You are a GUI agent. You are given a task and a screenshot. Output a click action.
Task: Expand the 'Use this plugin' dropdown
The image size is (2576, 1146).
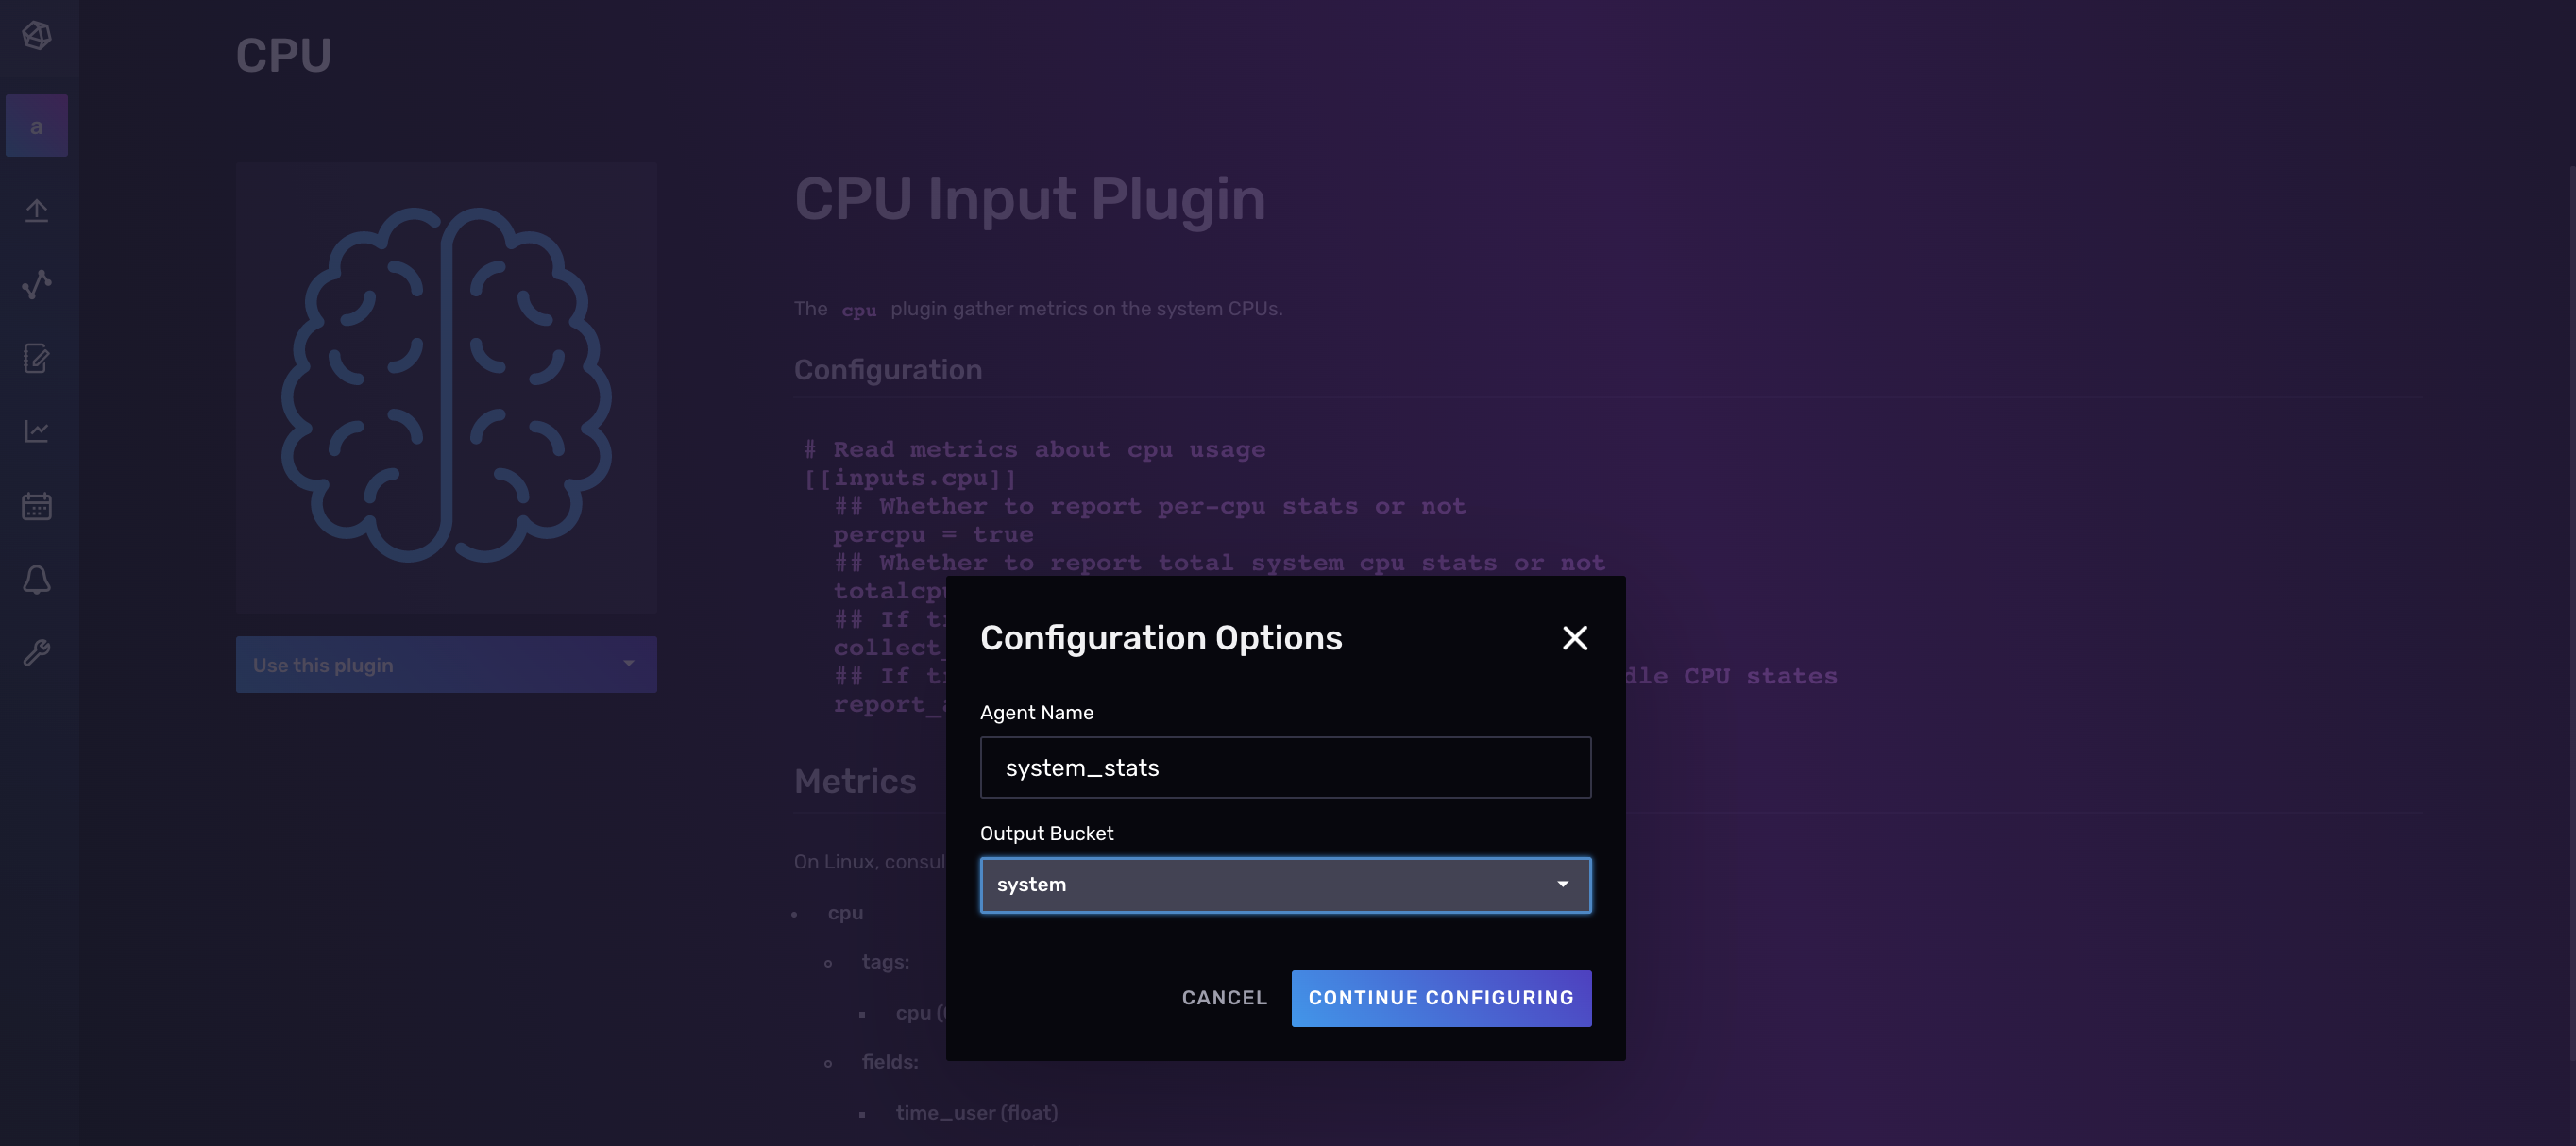446,665
